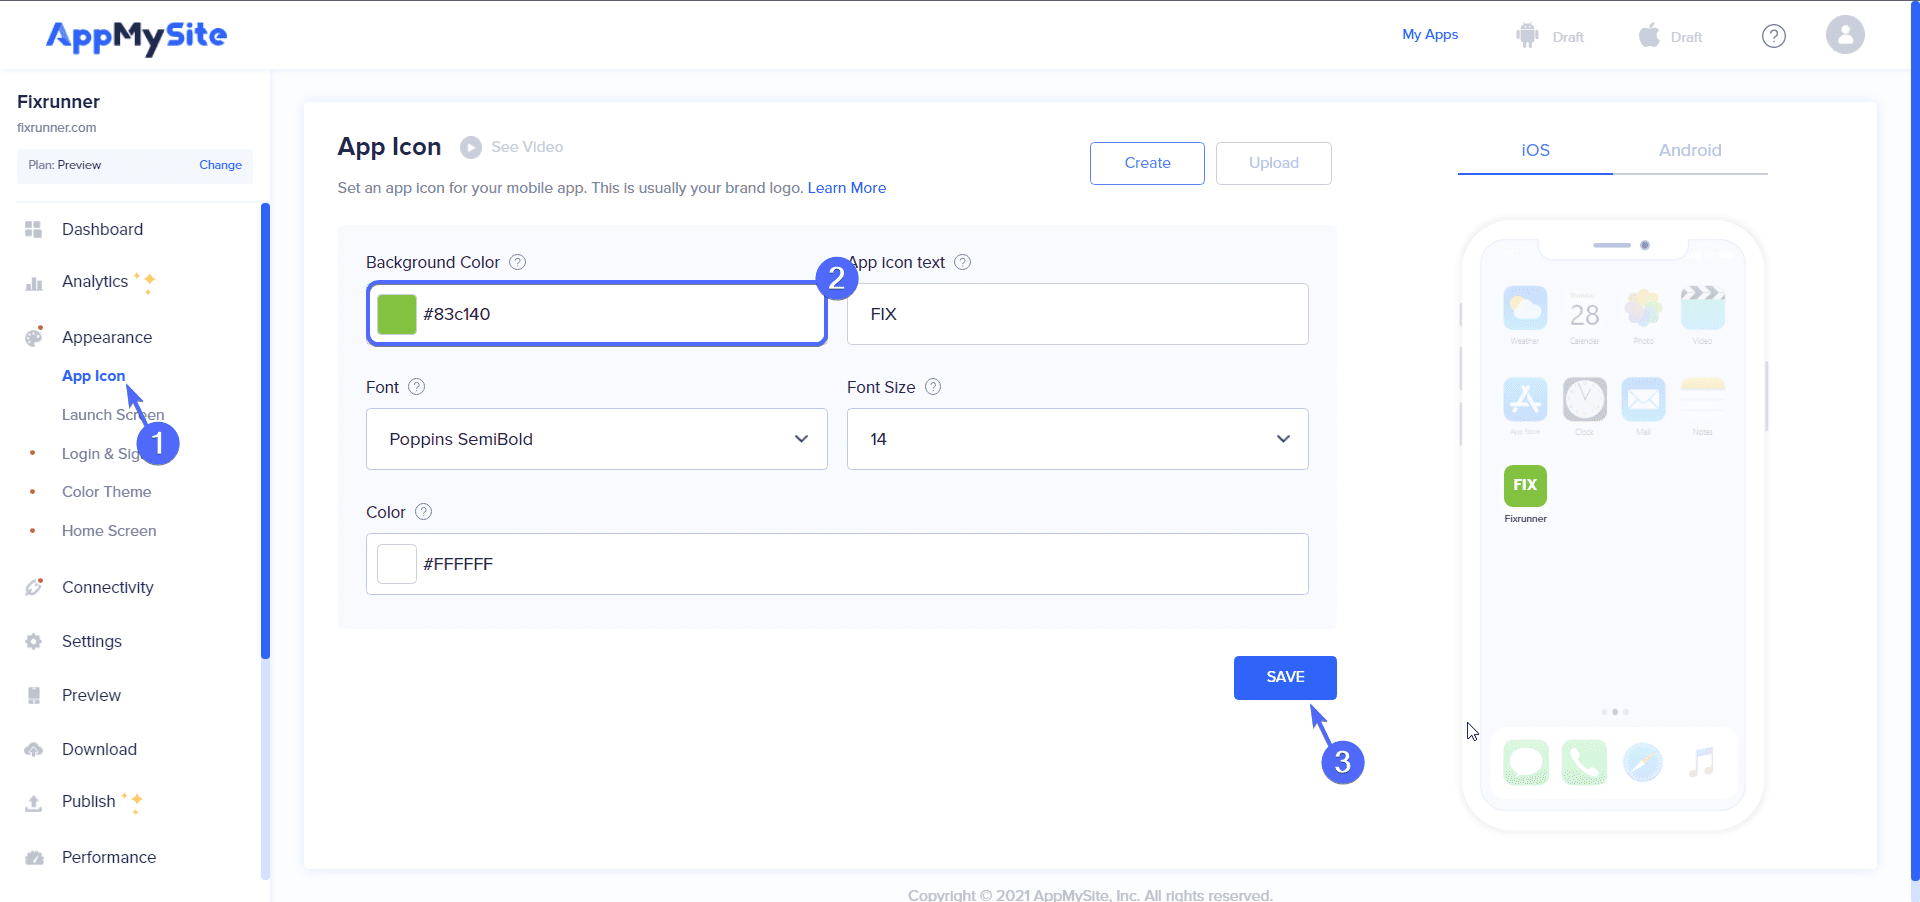
Task: Click the green background color swatch
Action: point(397,314)
